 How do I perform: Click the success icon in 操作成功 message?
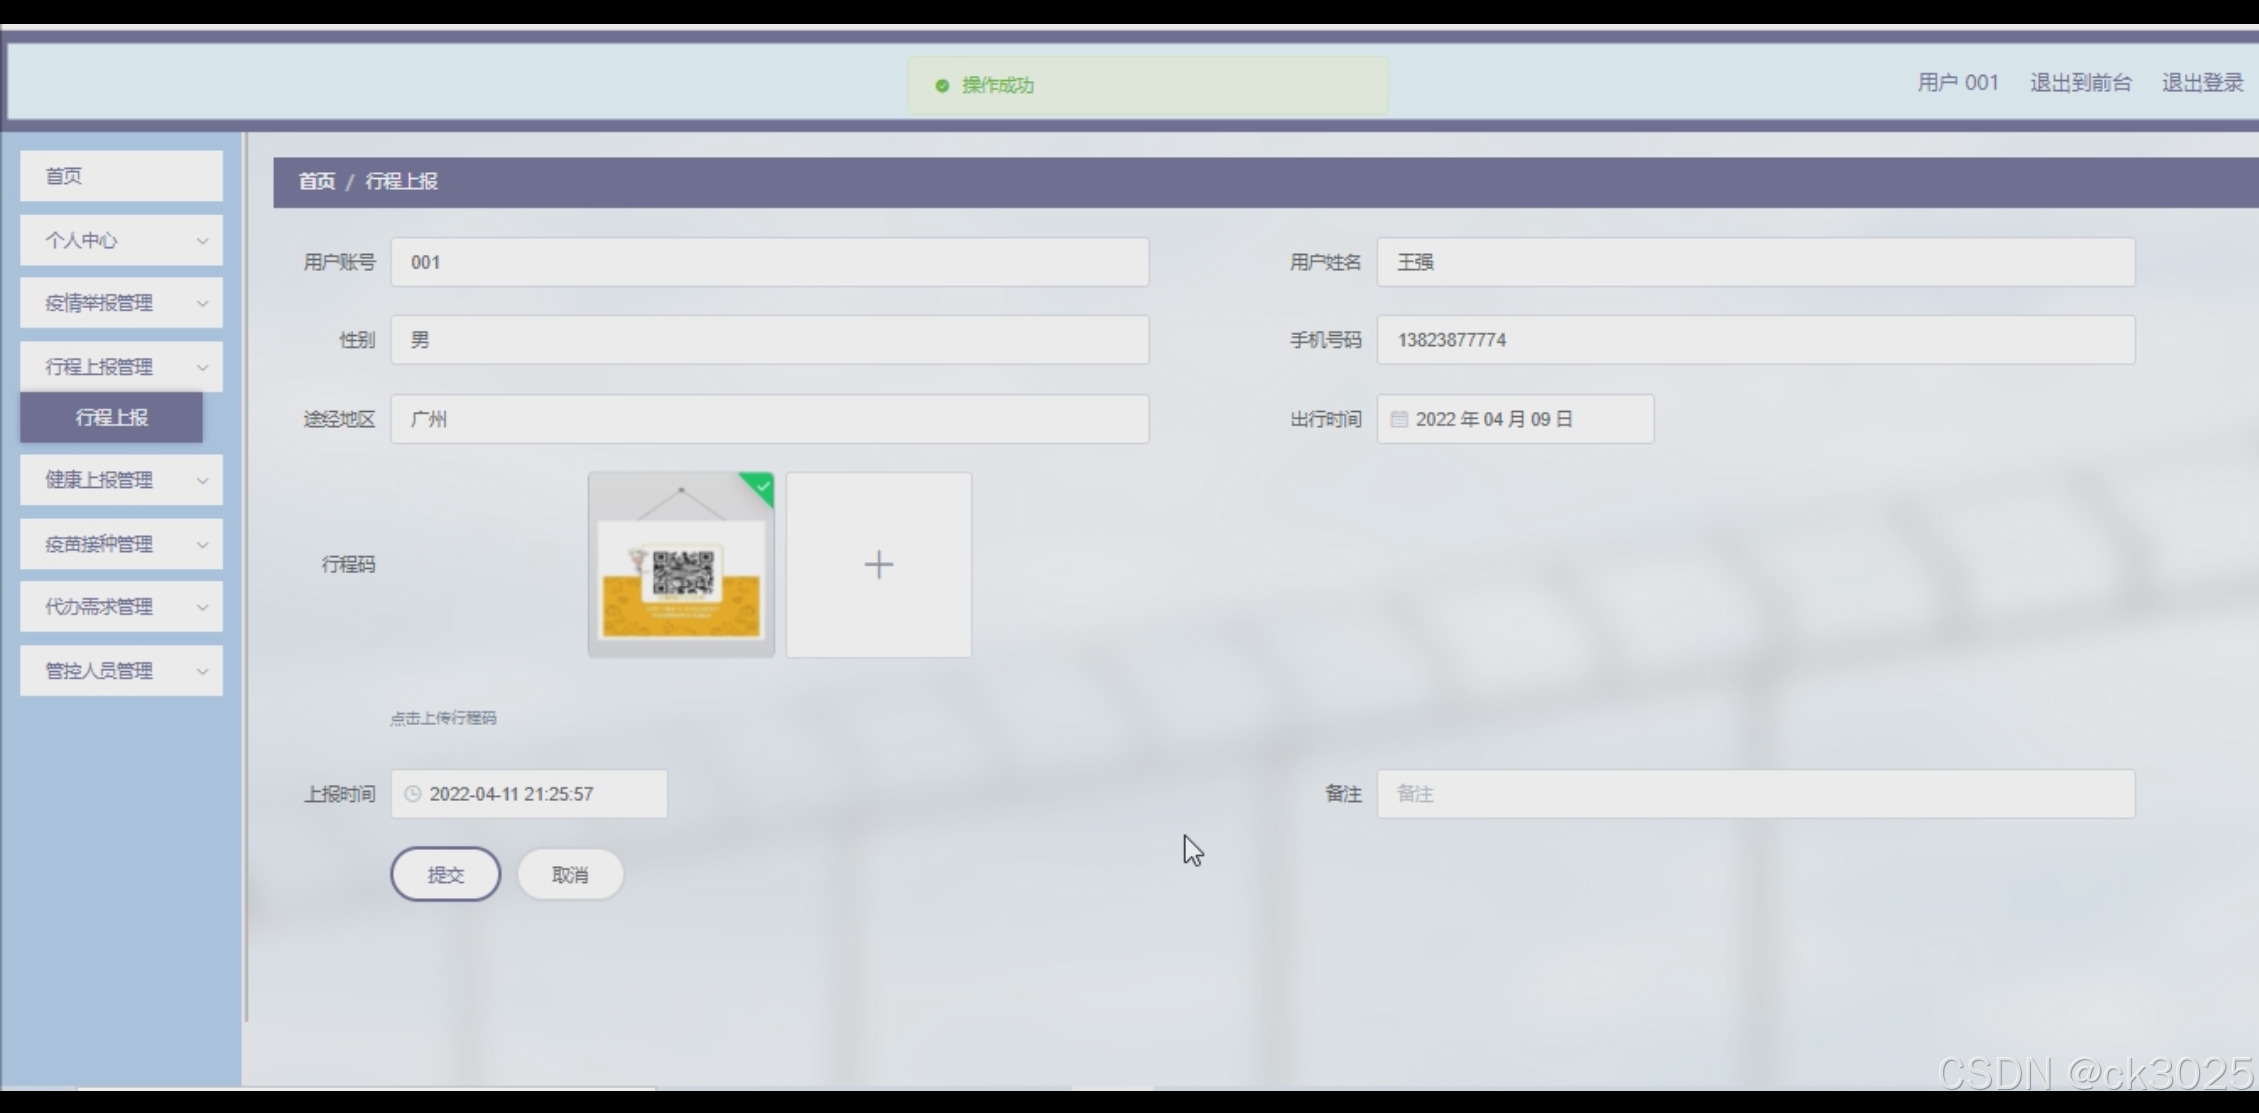point(941,86)
